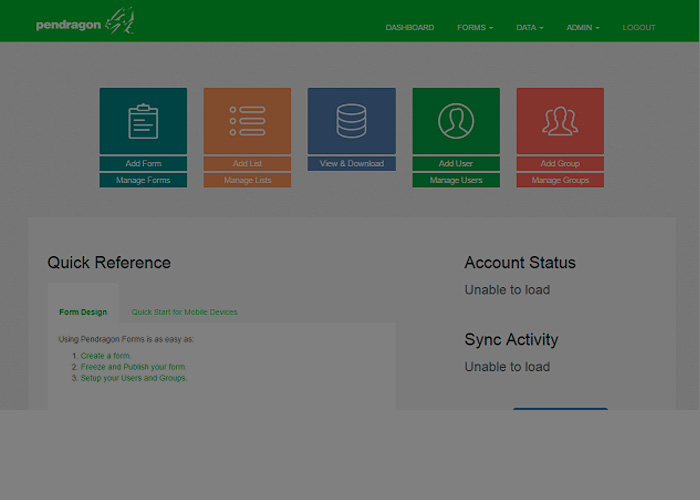Screen dimensions: 700x500
Task: Open the bulleted Lists tile icon
Action: point(247,121)
